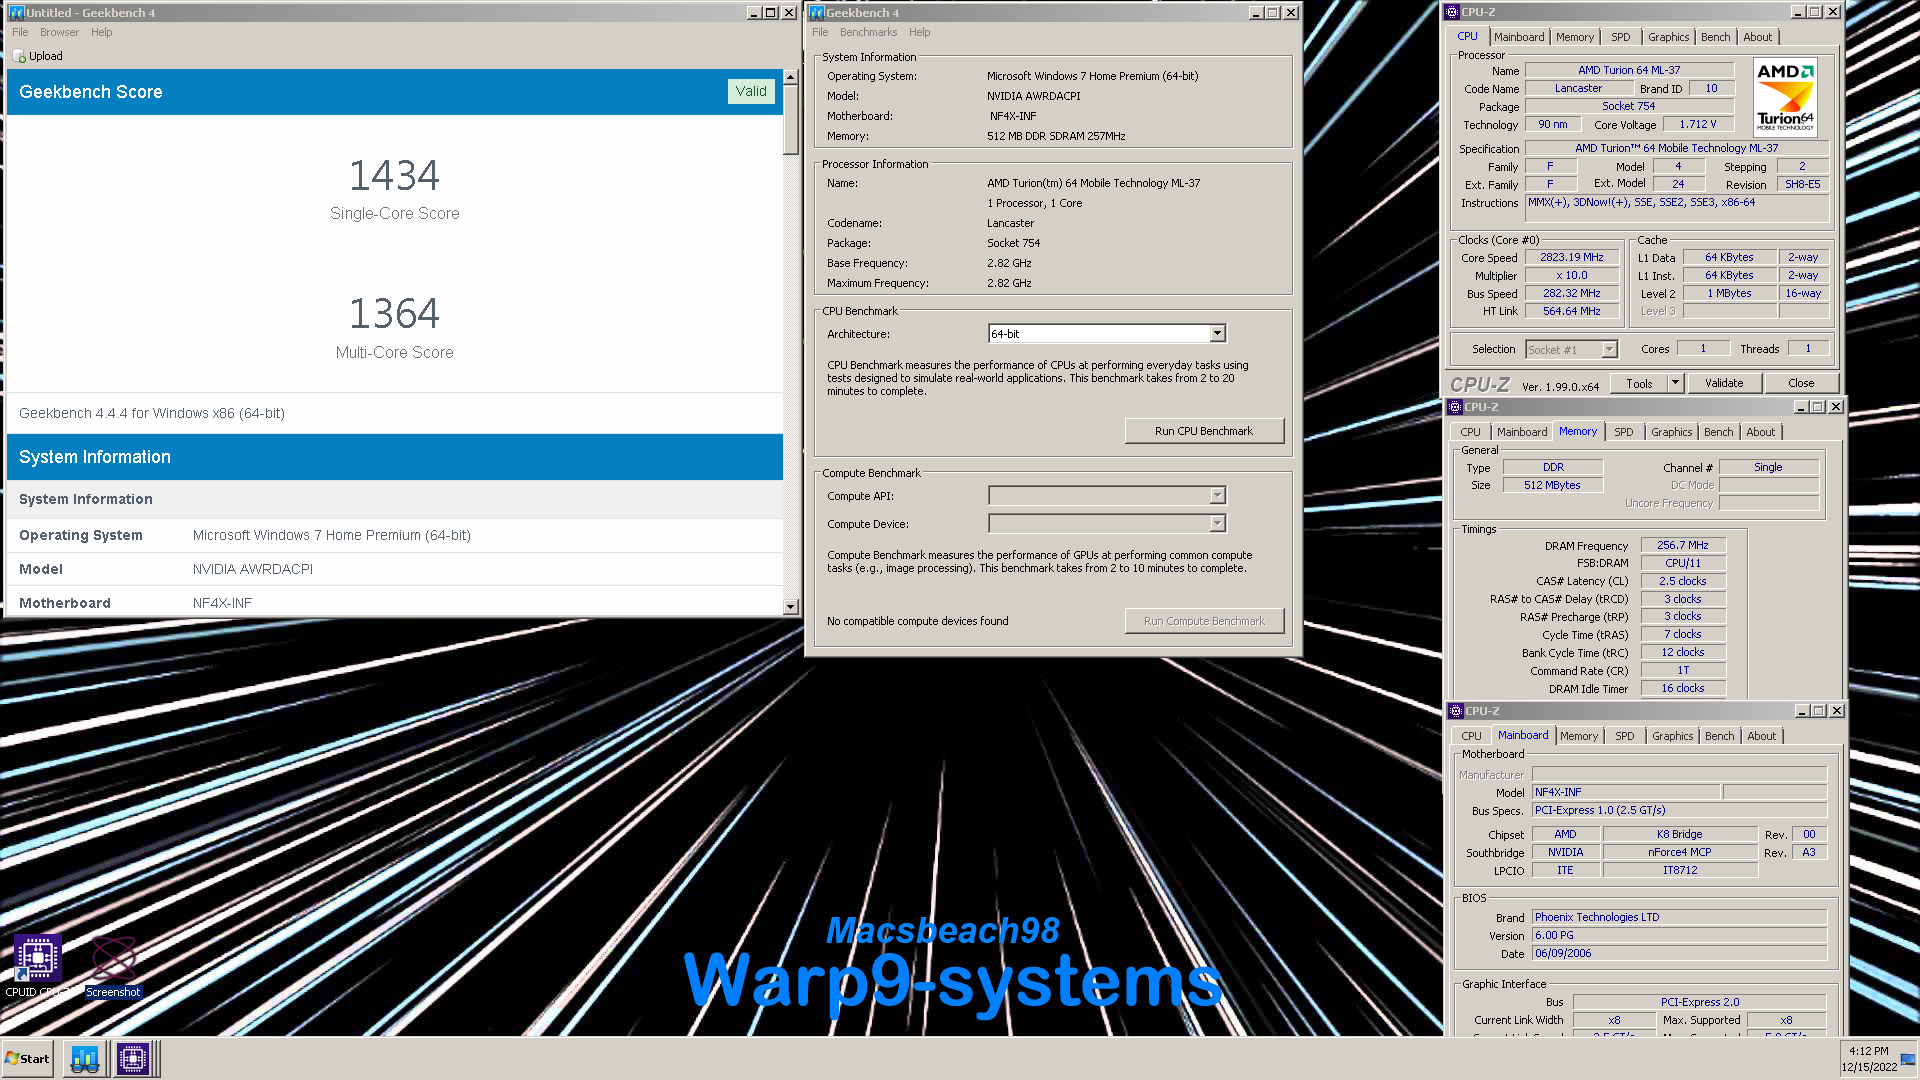1920x1080 pixels.
Task: Click the 1364 Multi-Core Score value
Action: [394, 314]
